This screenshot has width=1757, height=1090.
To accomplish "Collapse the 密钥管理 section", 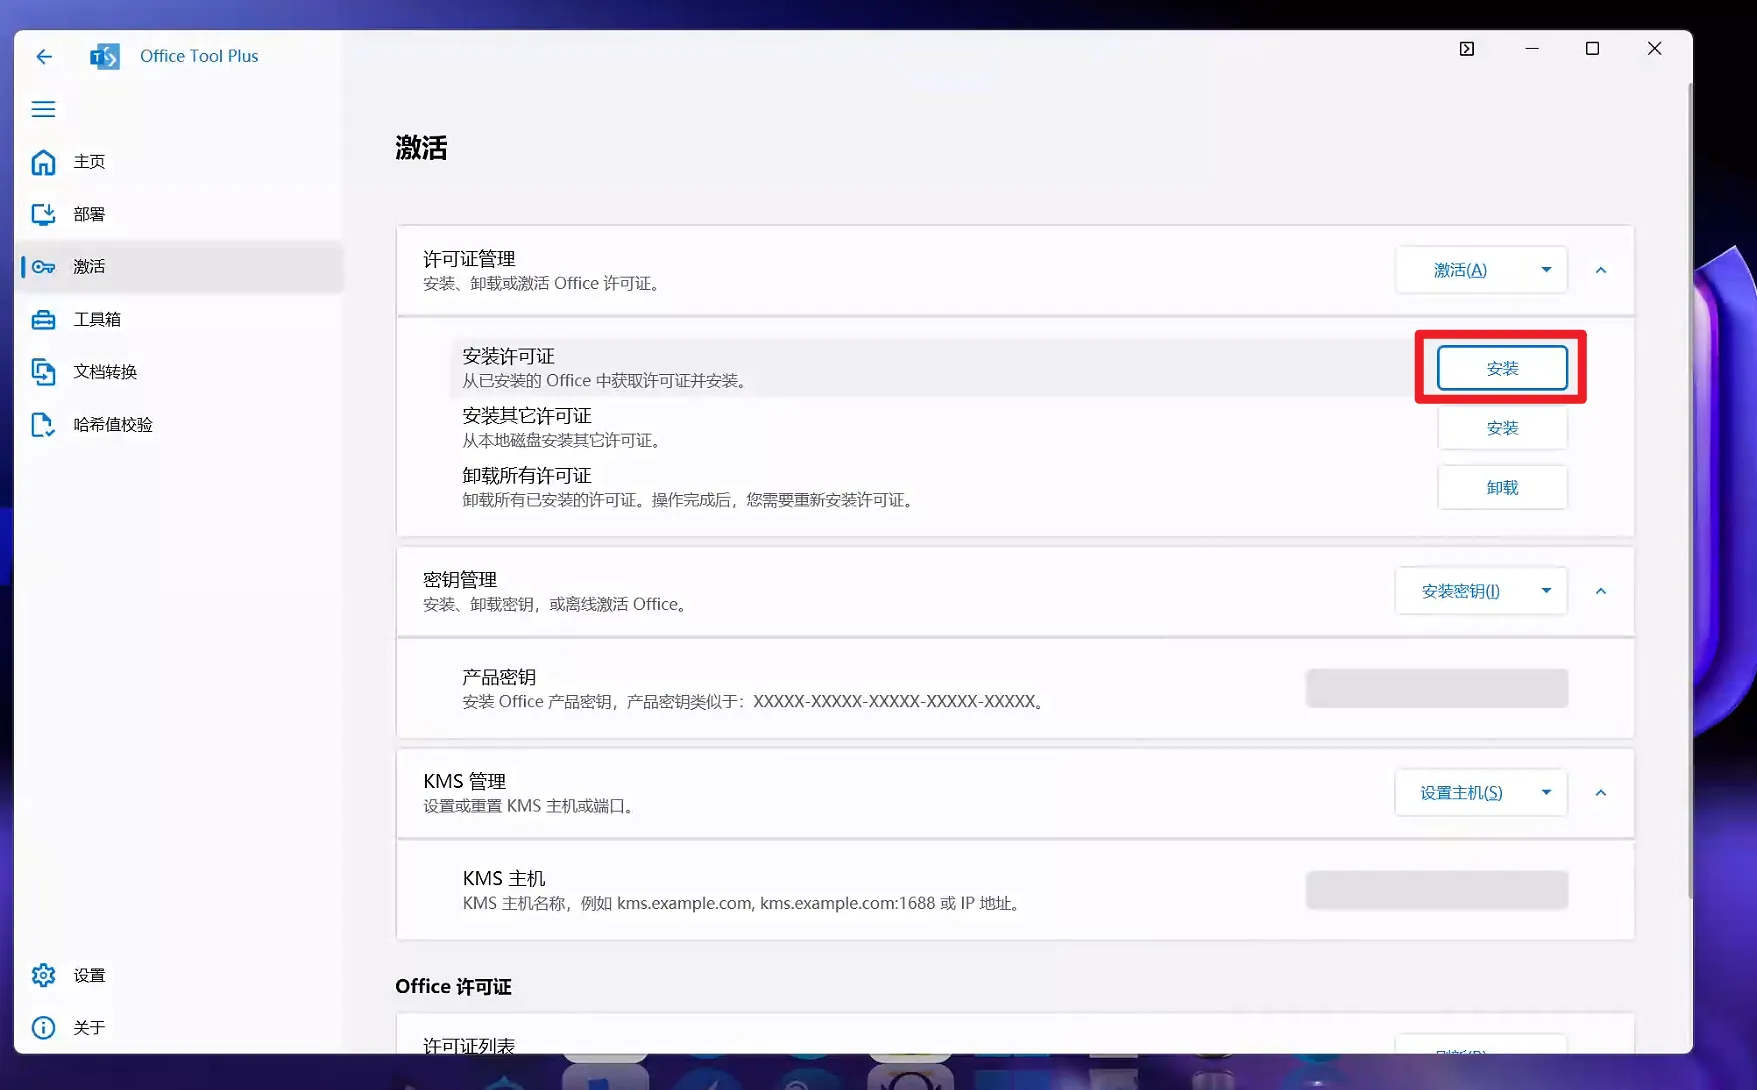I will [1601, 591].
